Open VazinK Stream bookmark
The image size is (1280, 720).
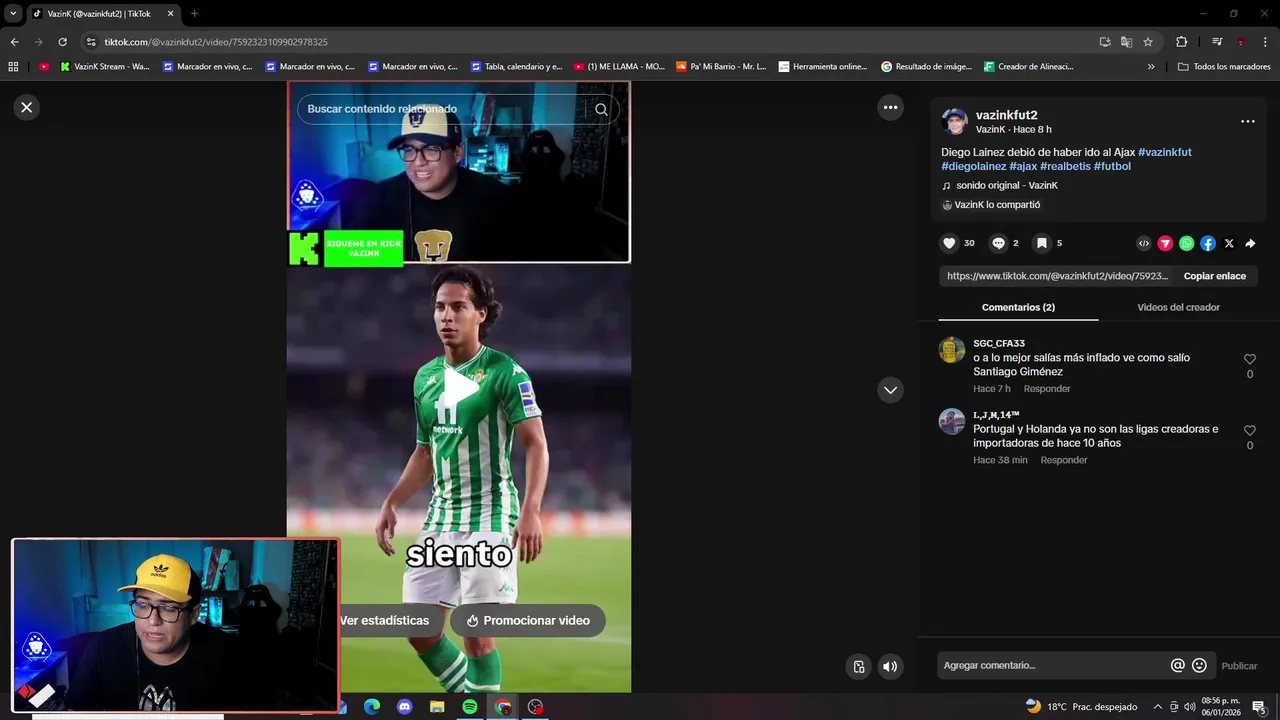coord(105,67)
